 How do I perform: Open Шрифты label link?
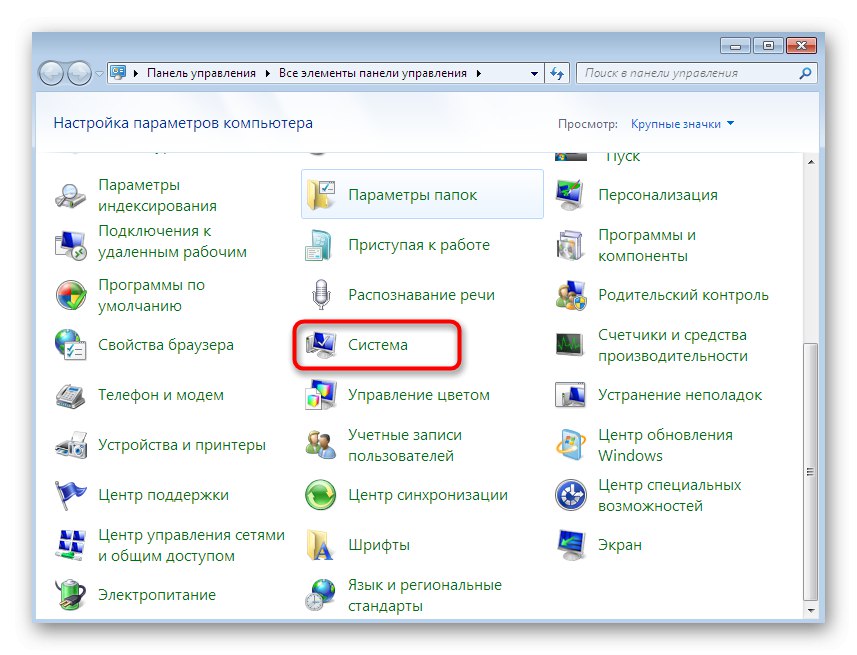(x=379, y=545)
